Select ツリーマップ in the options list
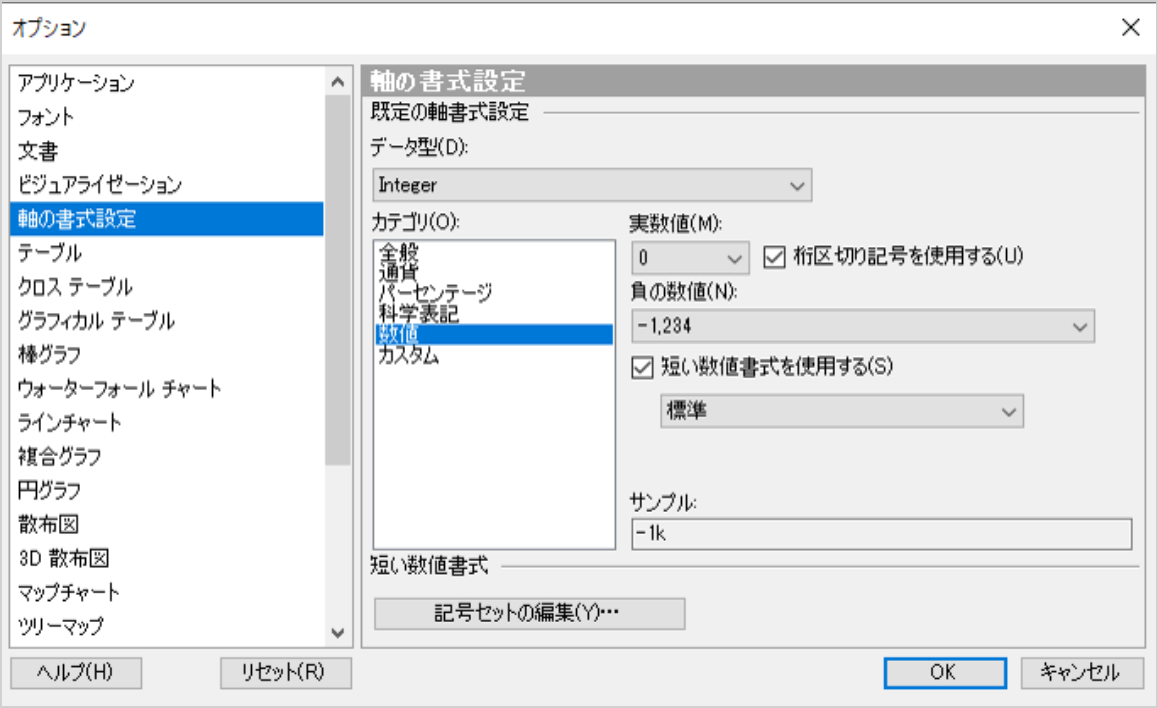1158x708 pixels. pos(167,626)
